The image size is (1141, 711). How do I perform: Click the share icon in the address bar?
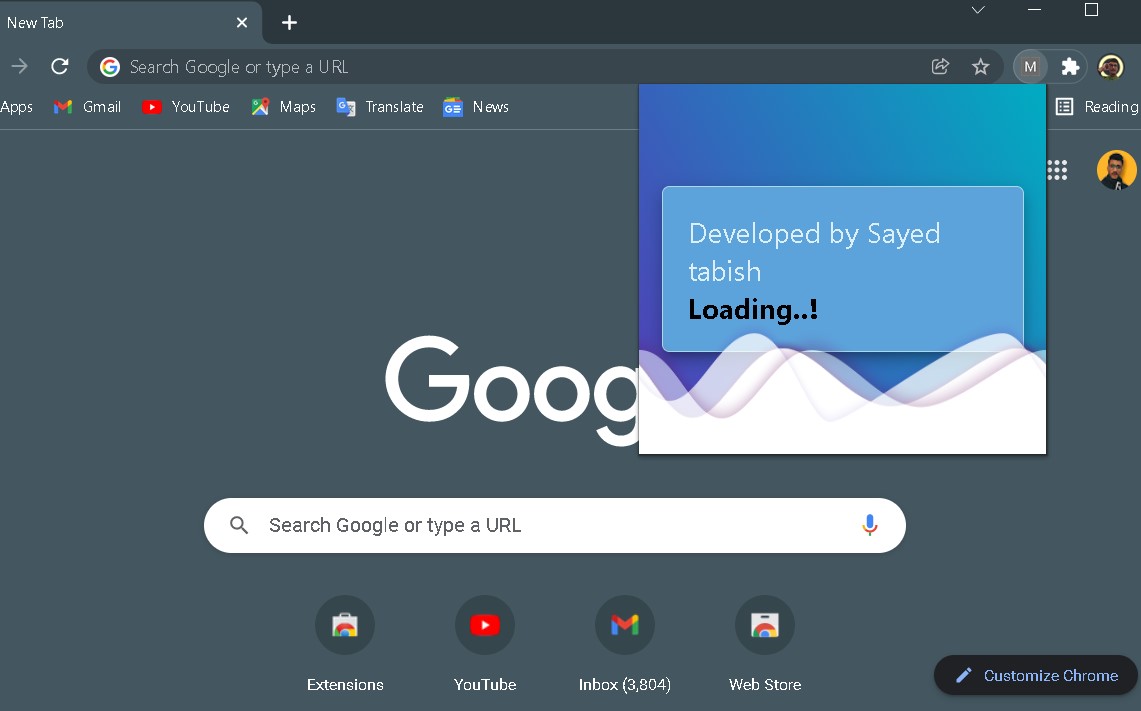click(x=940, y=66)
